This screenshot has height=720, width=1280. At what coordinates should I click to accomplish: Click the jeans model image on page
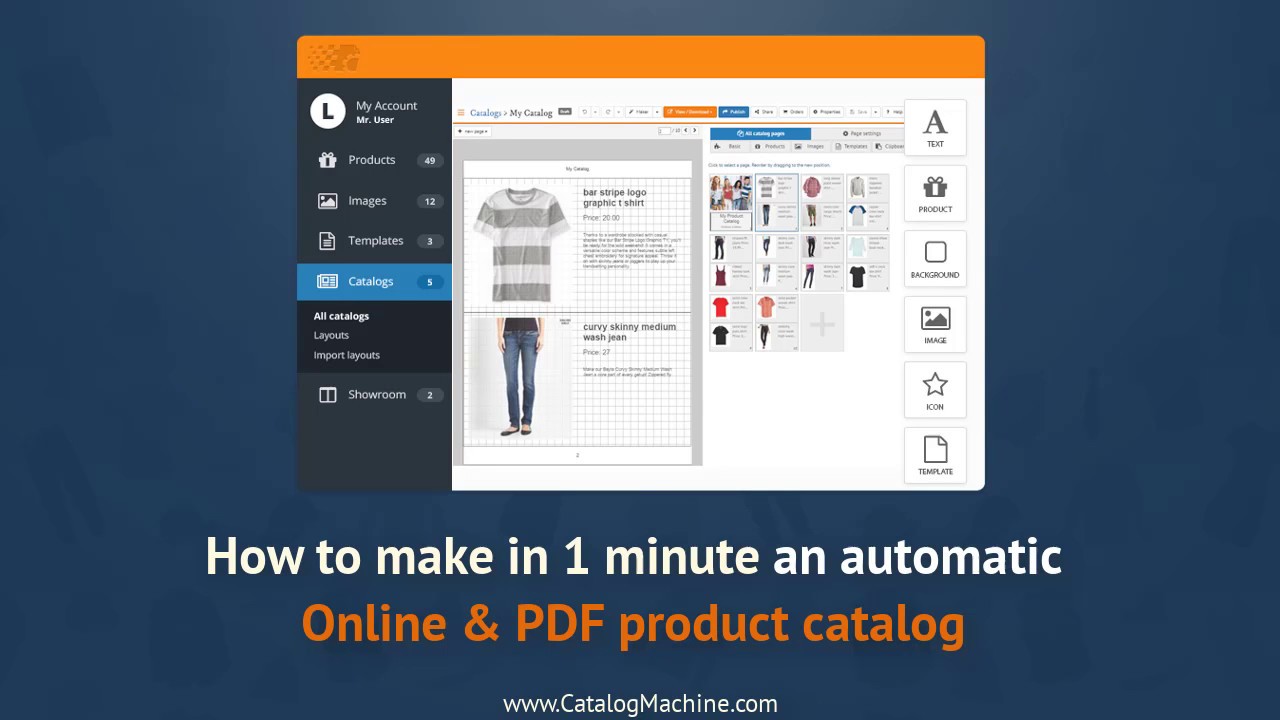click(x=520, y=378)
